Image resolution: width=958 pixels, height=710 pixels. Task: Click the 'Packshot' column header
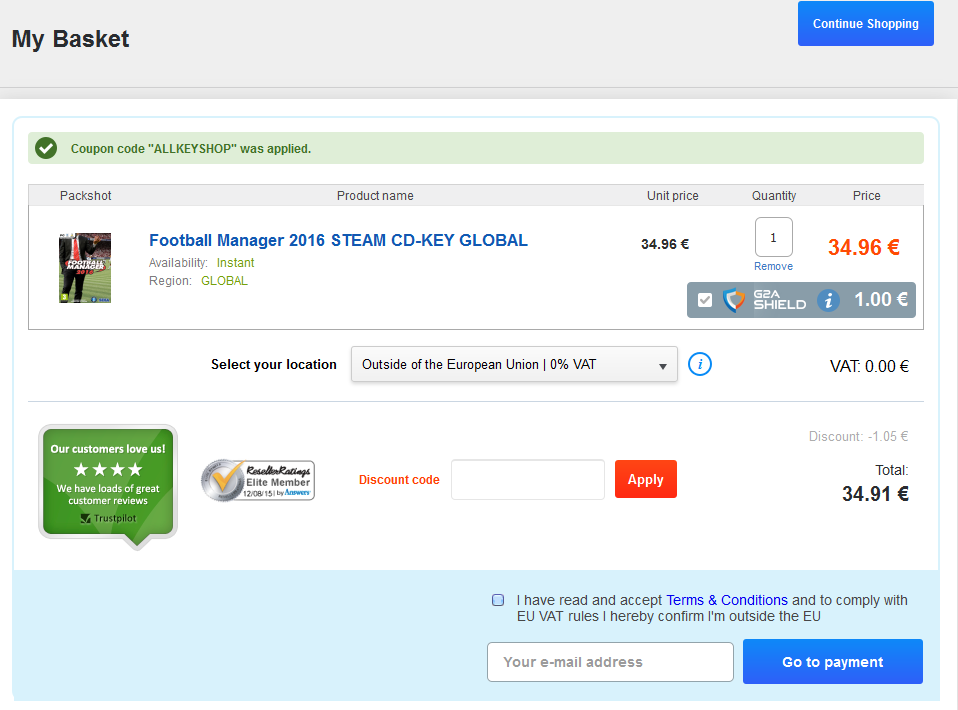(x=86, y=196)
